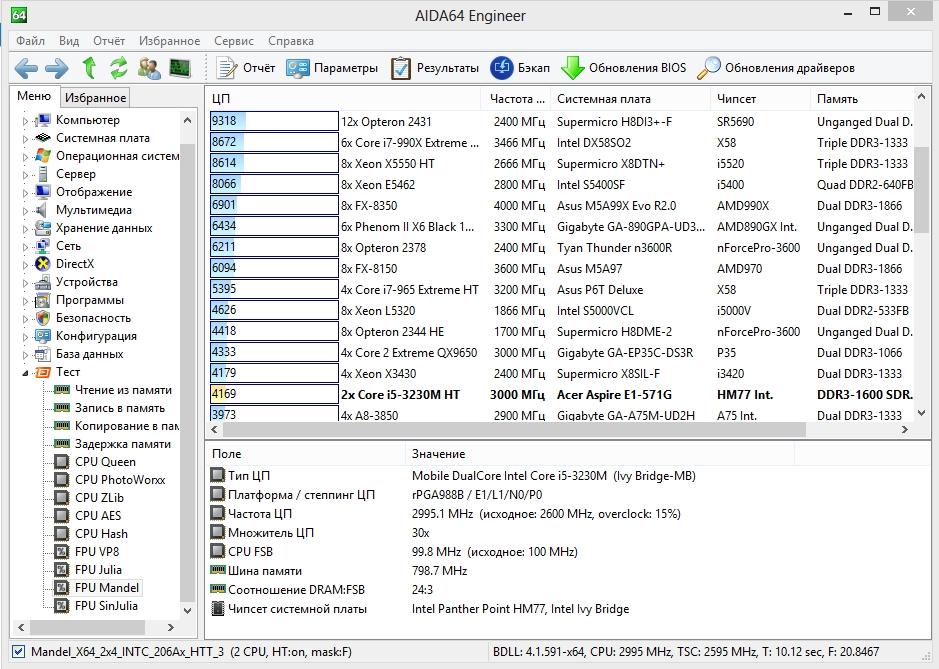Viewport: 939px width, 669px height.
Task: Expand the Компьютер tree node
Action: coord(26,120)
